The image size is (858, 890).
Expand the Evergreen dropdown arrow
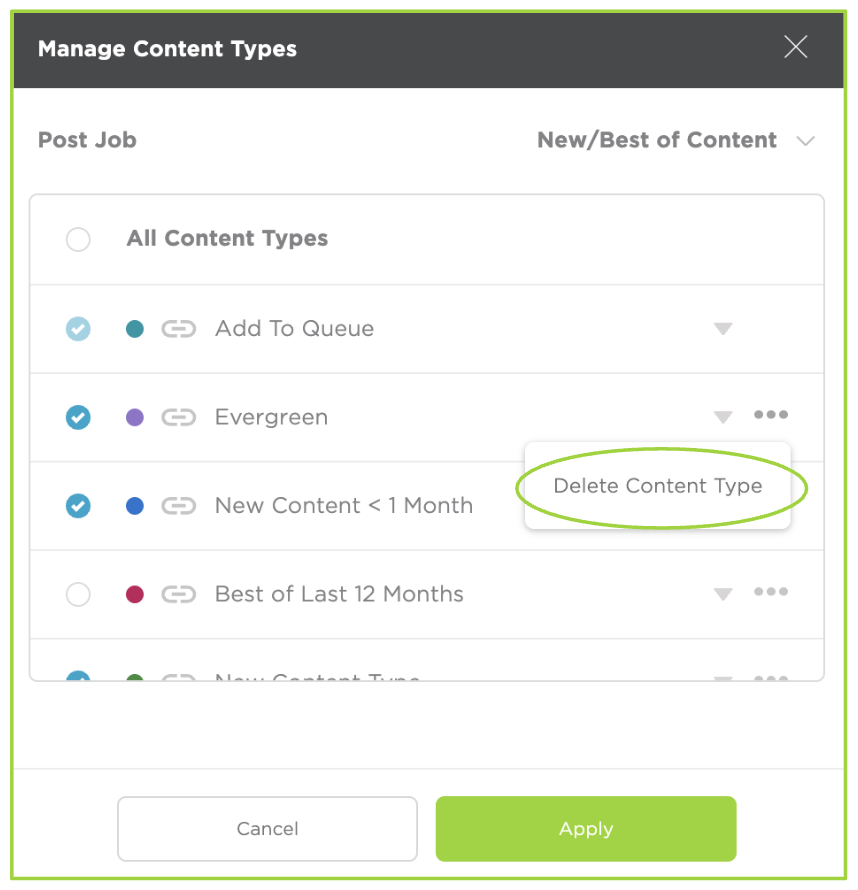click(723, 417)
